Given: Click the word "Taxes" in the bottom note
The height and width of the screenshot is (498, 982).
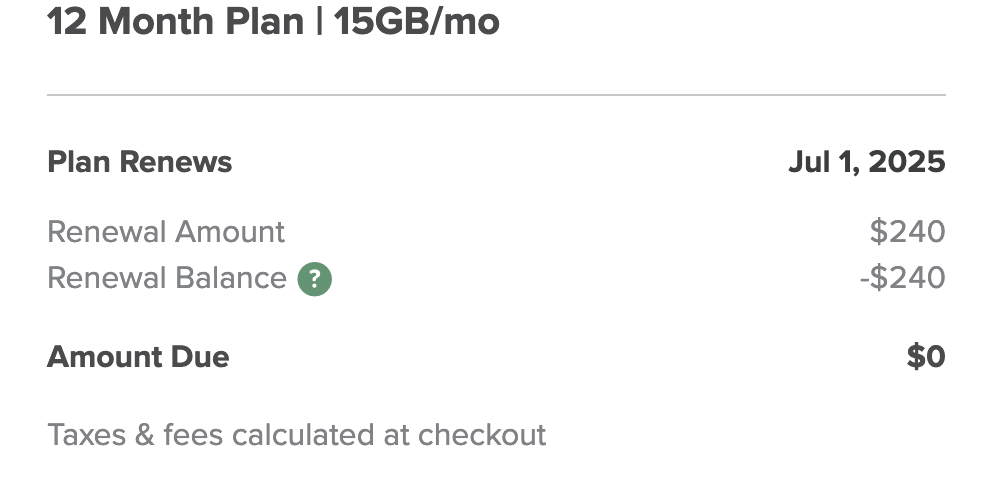Looking at the screenshot, I should click(x=86, y=435).
